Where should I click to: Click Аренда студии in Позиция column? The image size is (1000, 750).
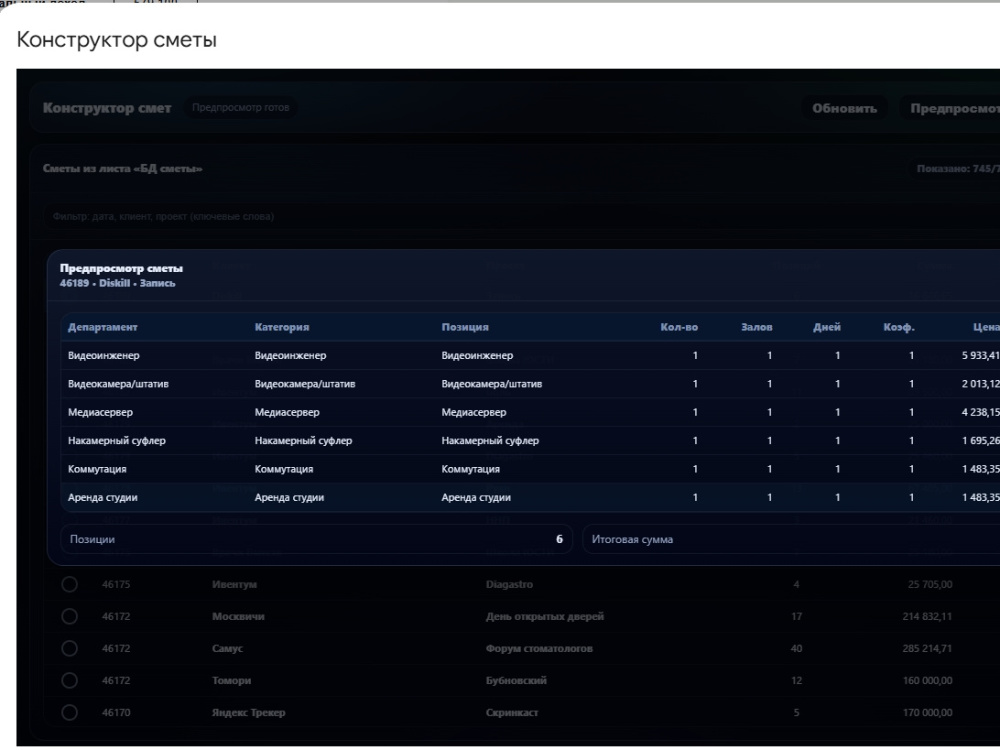point(476,497)
